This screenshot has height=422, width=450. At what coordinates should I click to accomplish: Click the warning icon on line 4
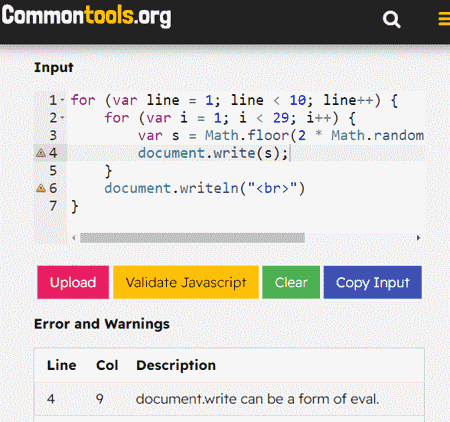point(41,153)
